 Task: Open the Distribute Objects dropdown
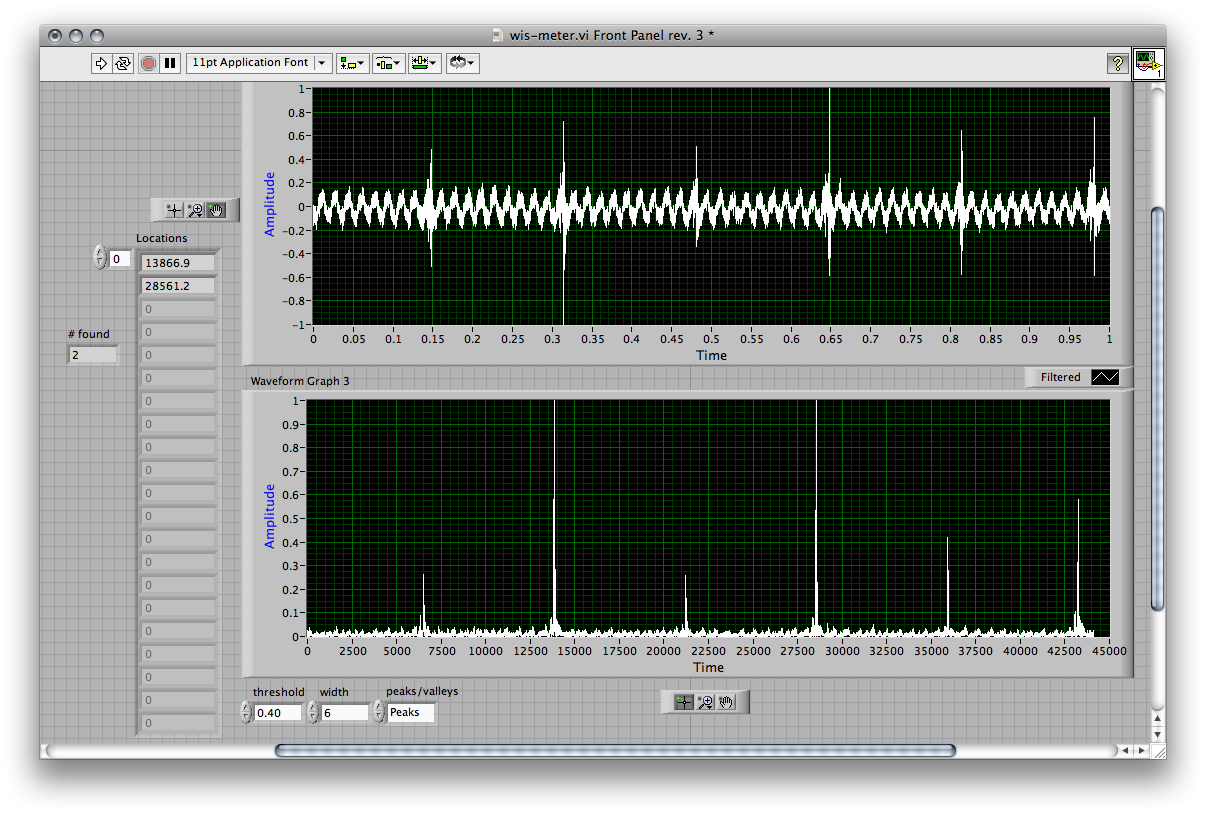click(388, 63)
